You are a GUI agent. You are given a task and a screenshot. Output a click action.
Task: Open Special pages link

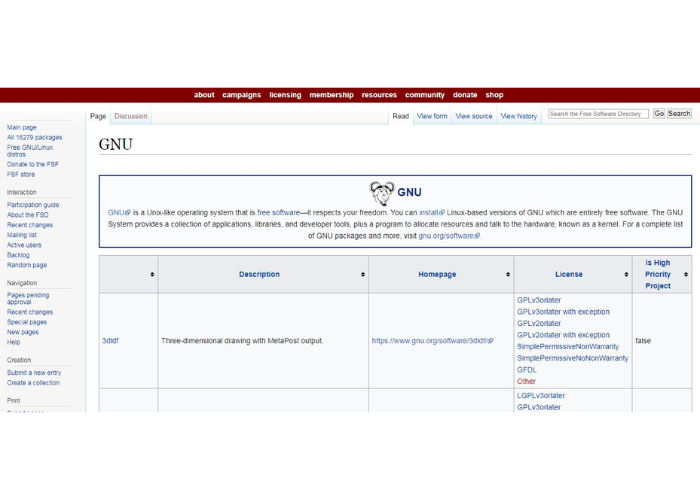(x=27, y=322)
